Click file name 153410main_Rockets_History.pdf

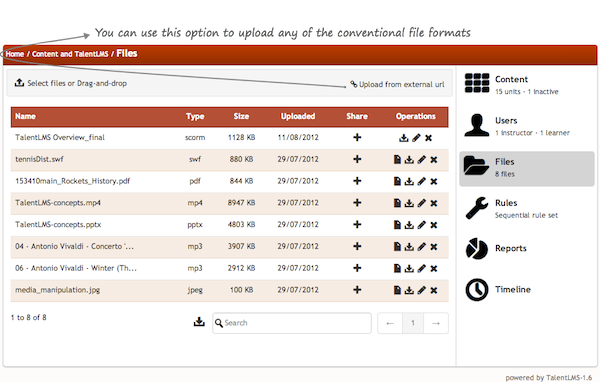73,181
